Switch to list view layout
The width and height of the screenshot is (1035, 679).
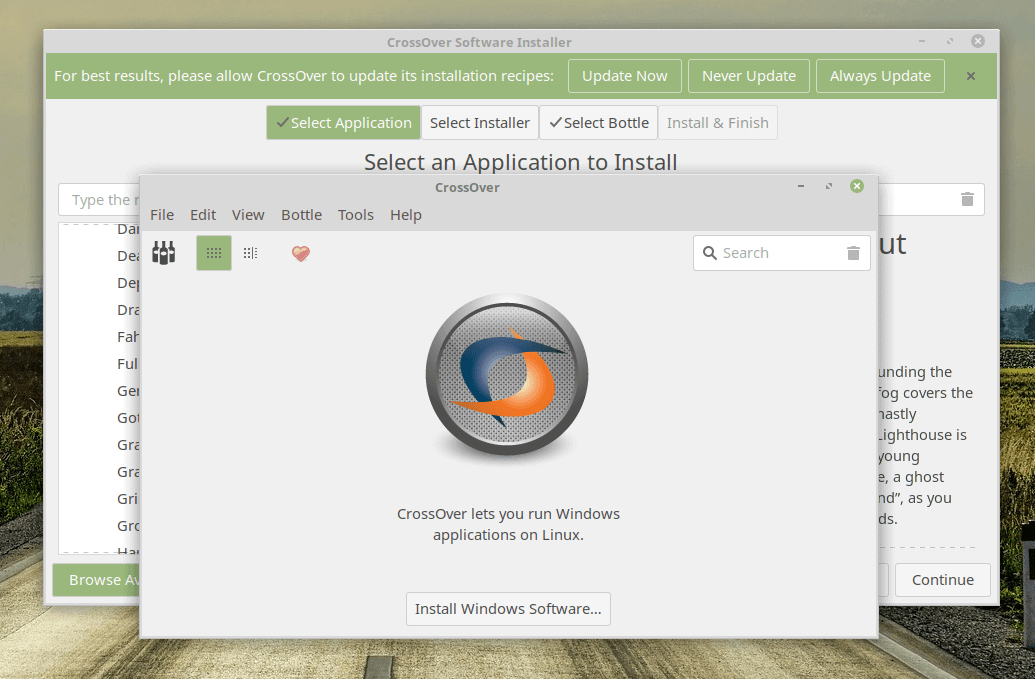(250, 253)
